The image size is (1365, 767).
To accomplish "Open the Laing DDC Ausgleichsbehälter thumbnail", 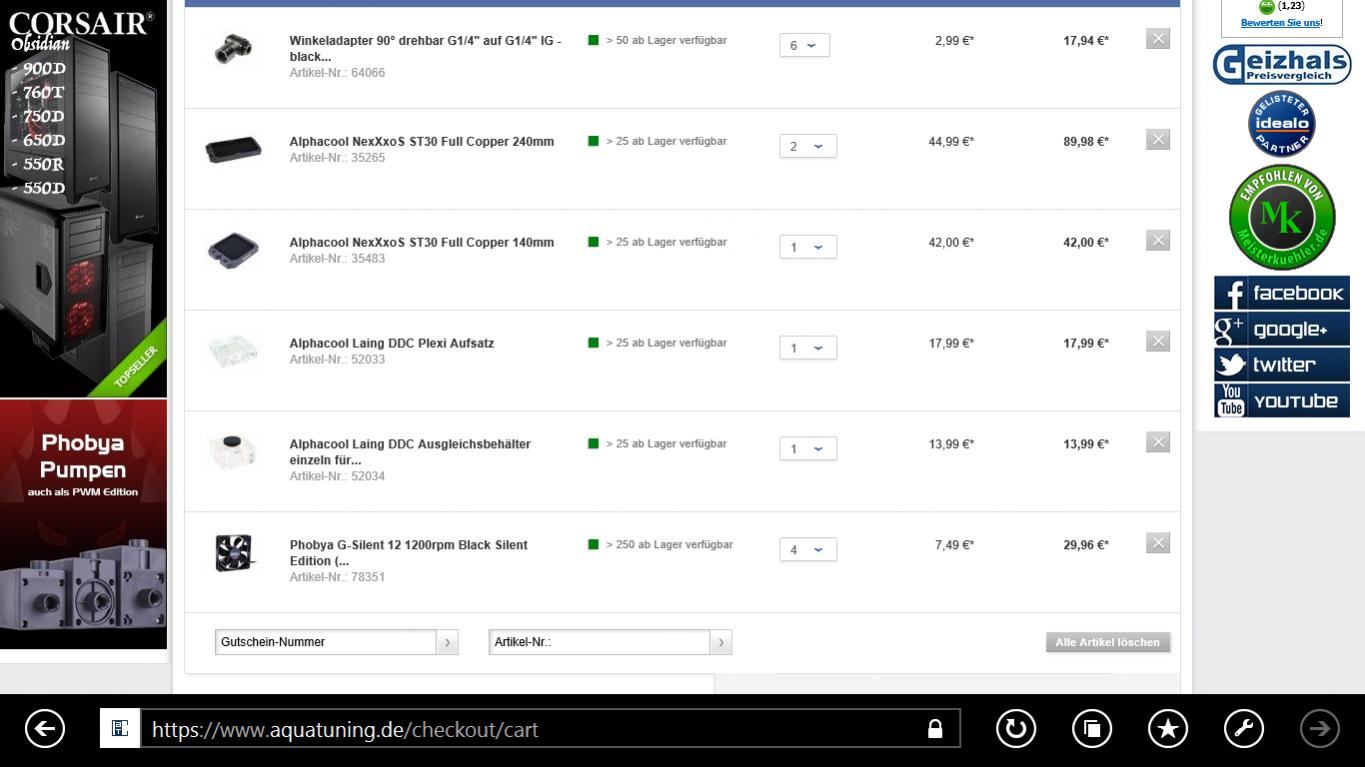I will (233, 452).
